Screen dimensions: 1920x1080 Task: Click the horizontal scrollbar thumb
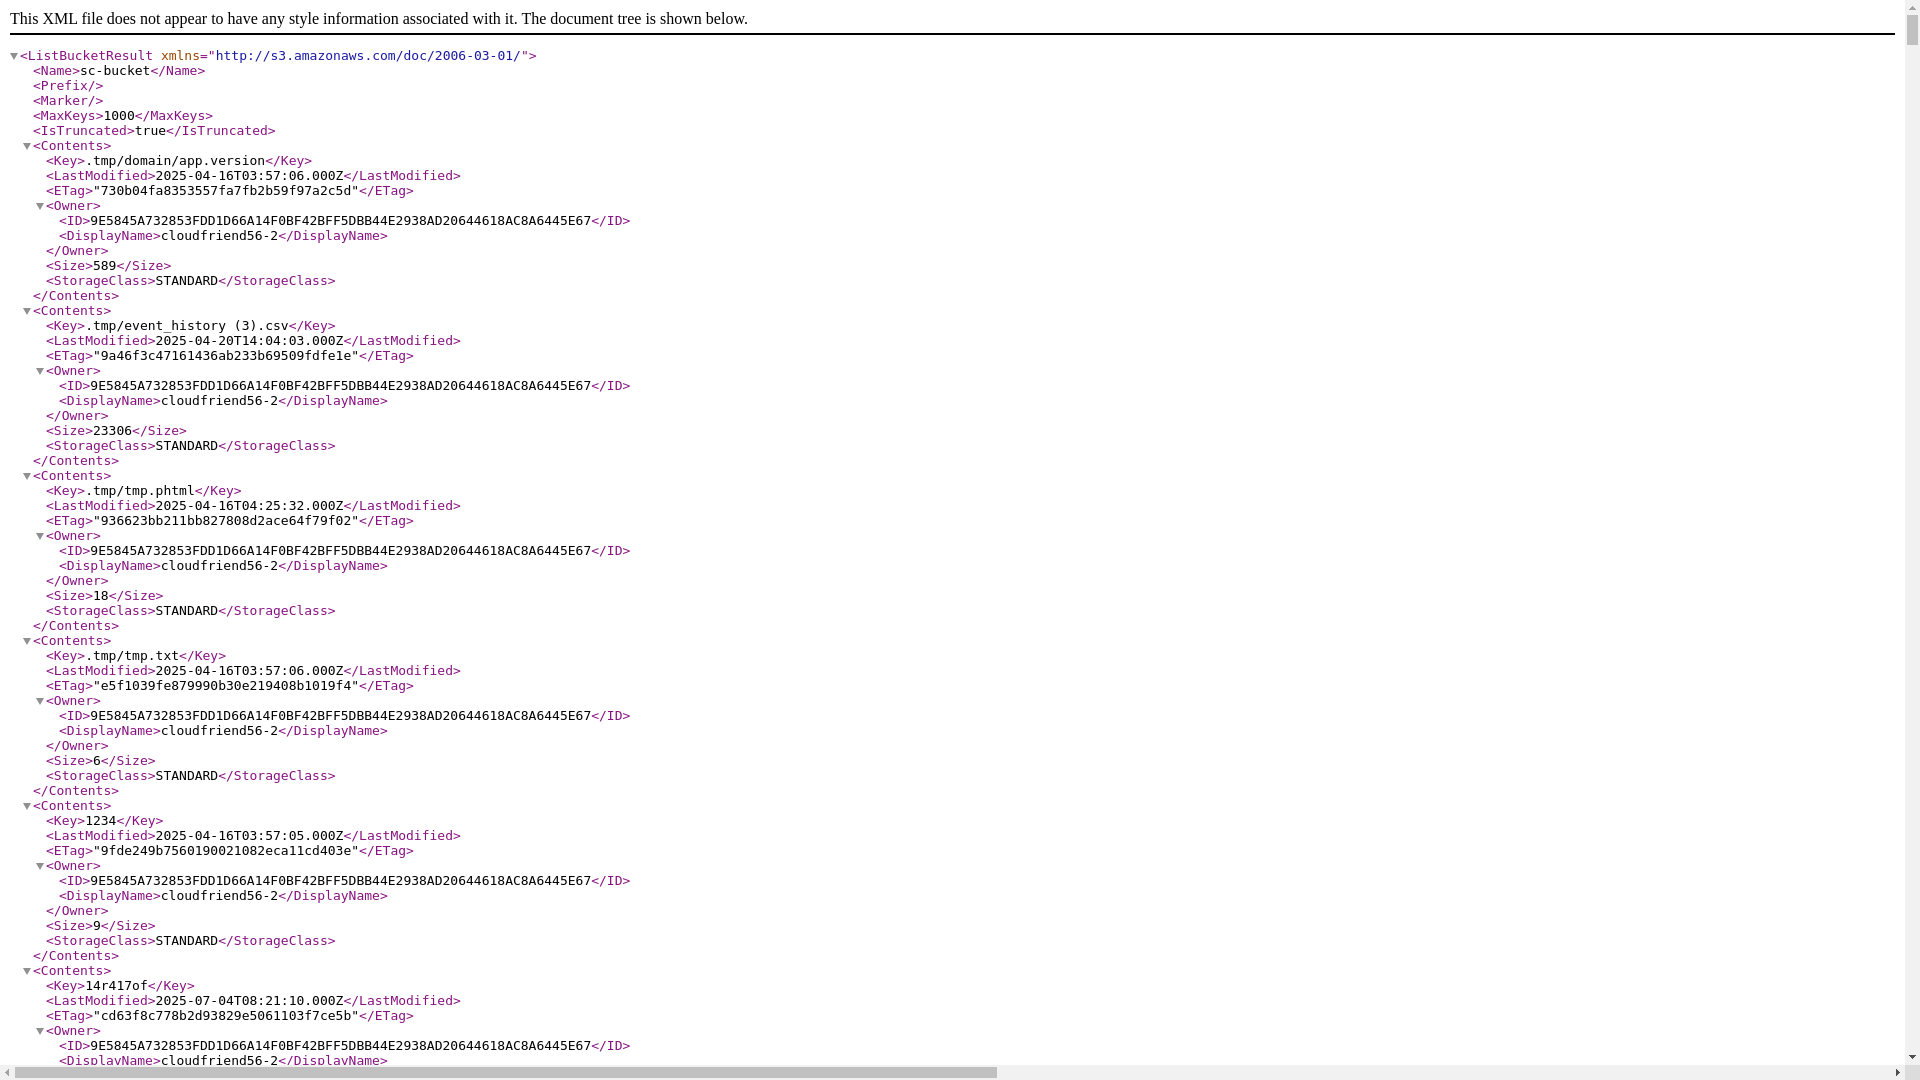pos(506,1072)
